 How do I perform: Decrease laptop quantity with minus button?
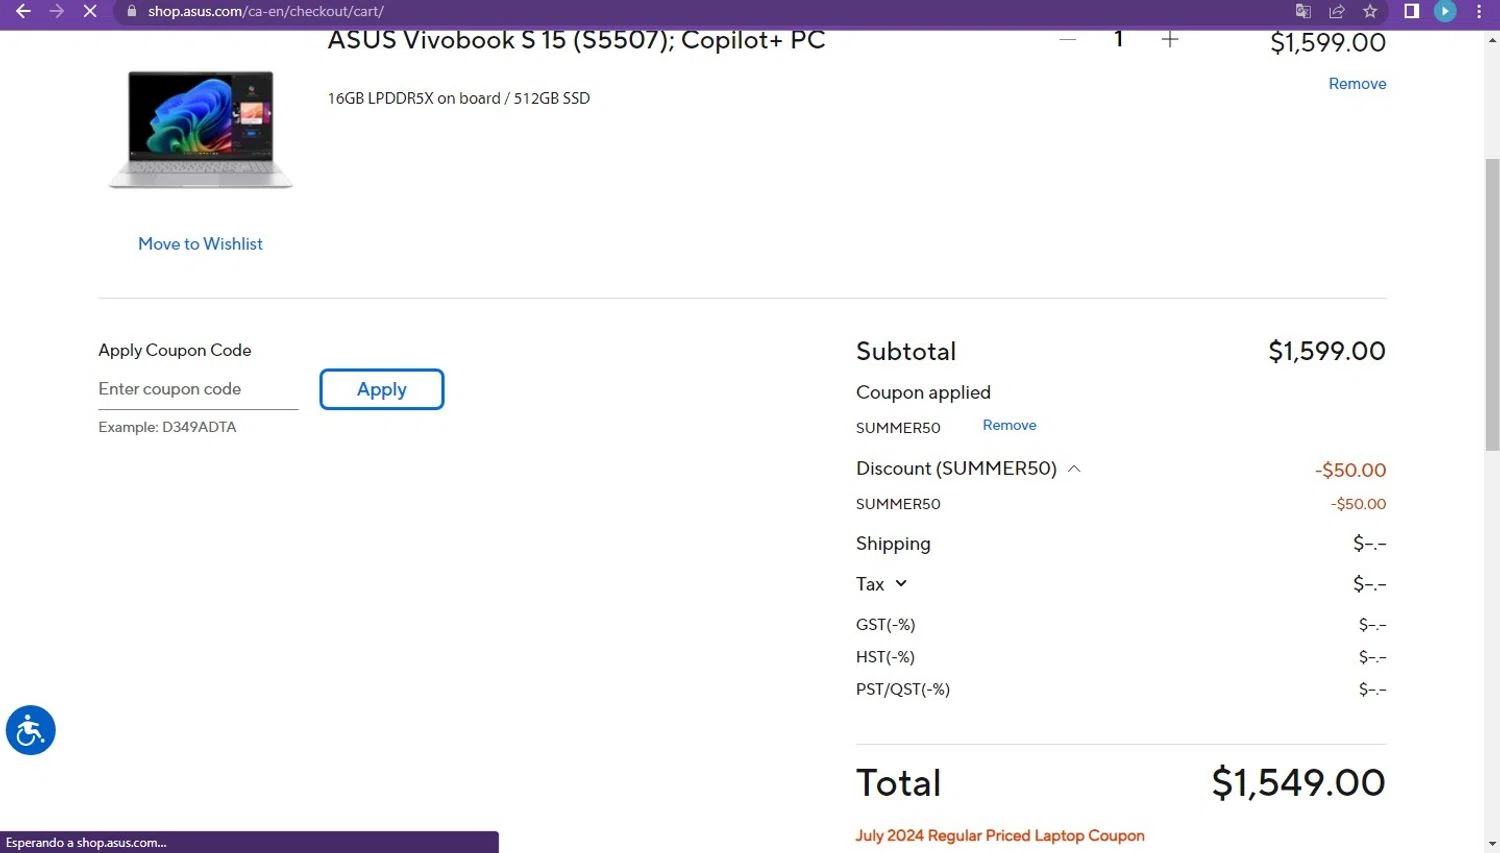(x=1068, y=39)
